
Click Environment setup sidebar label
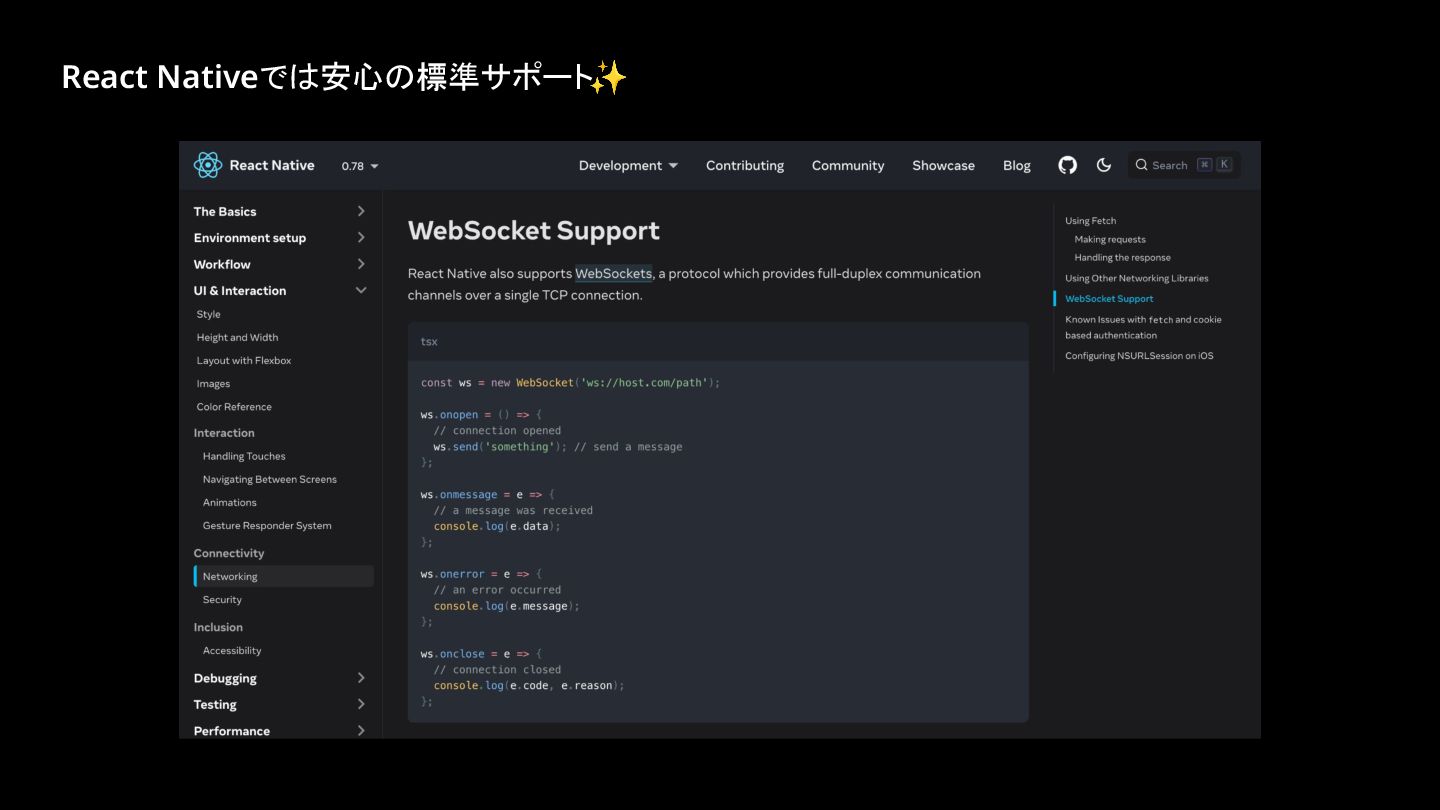250,238
